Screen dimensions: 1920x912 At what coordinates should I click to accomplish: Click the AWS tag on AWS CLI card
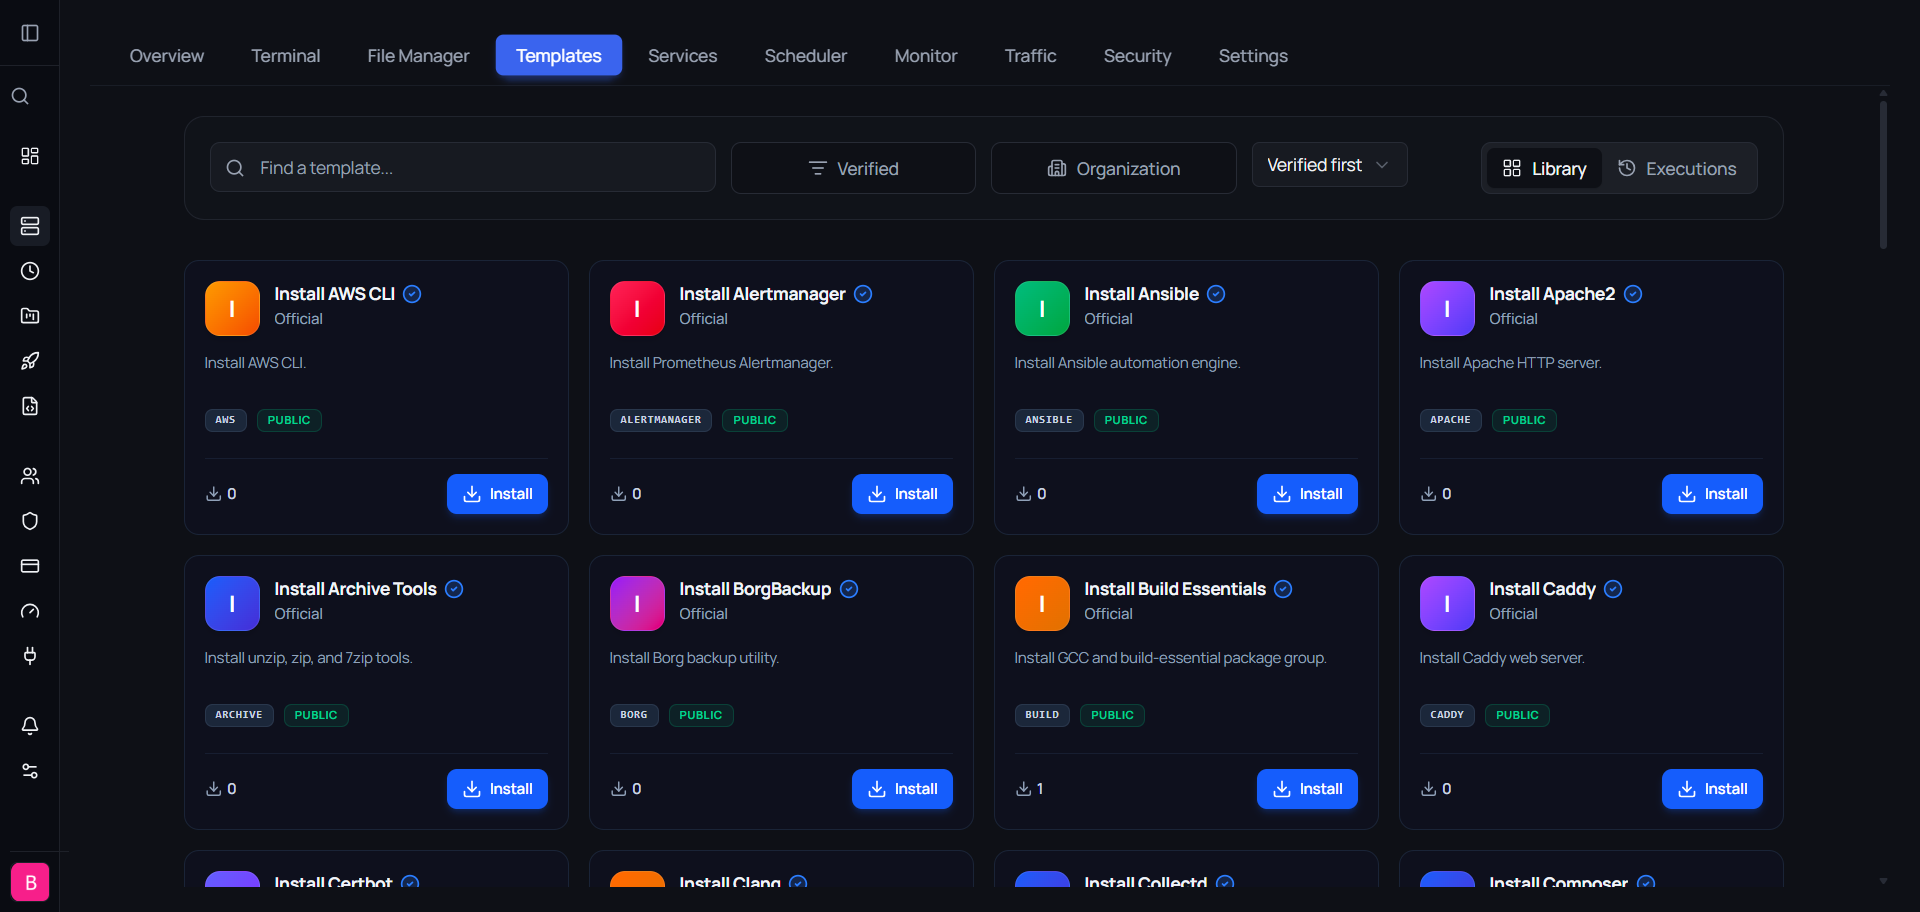tap(226, 420)
